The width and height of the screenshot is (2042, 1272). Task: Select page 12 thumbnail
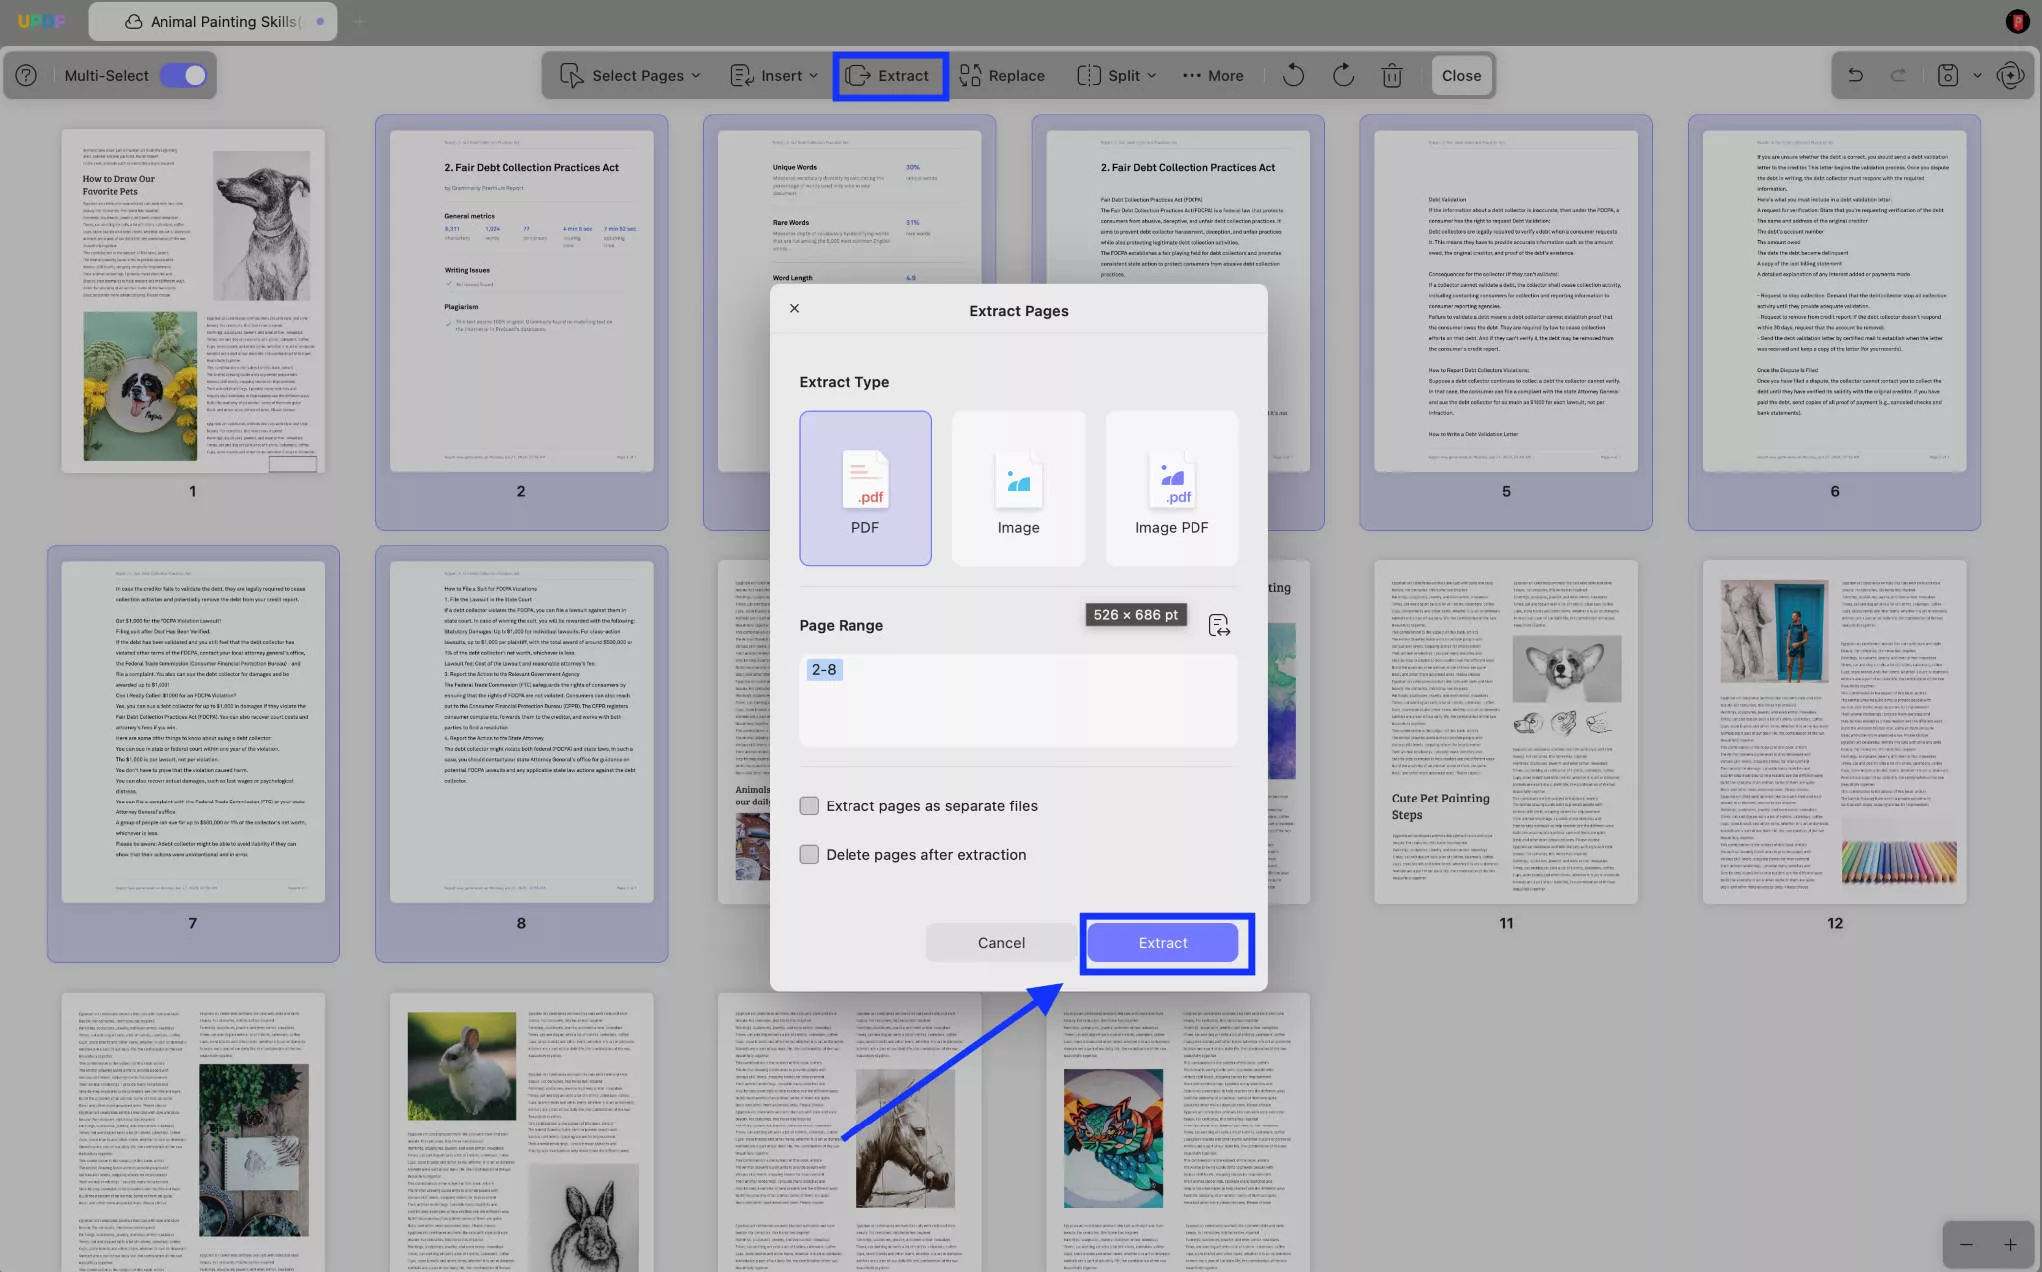(x=1834, y=732)
